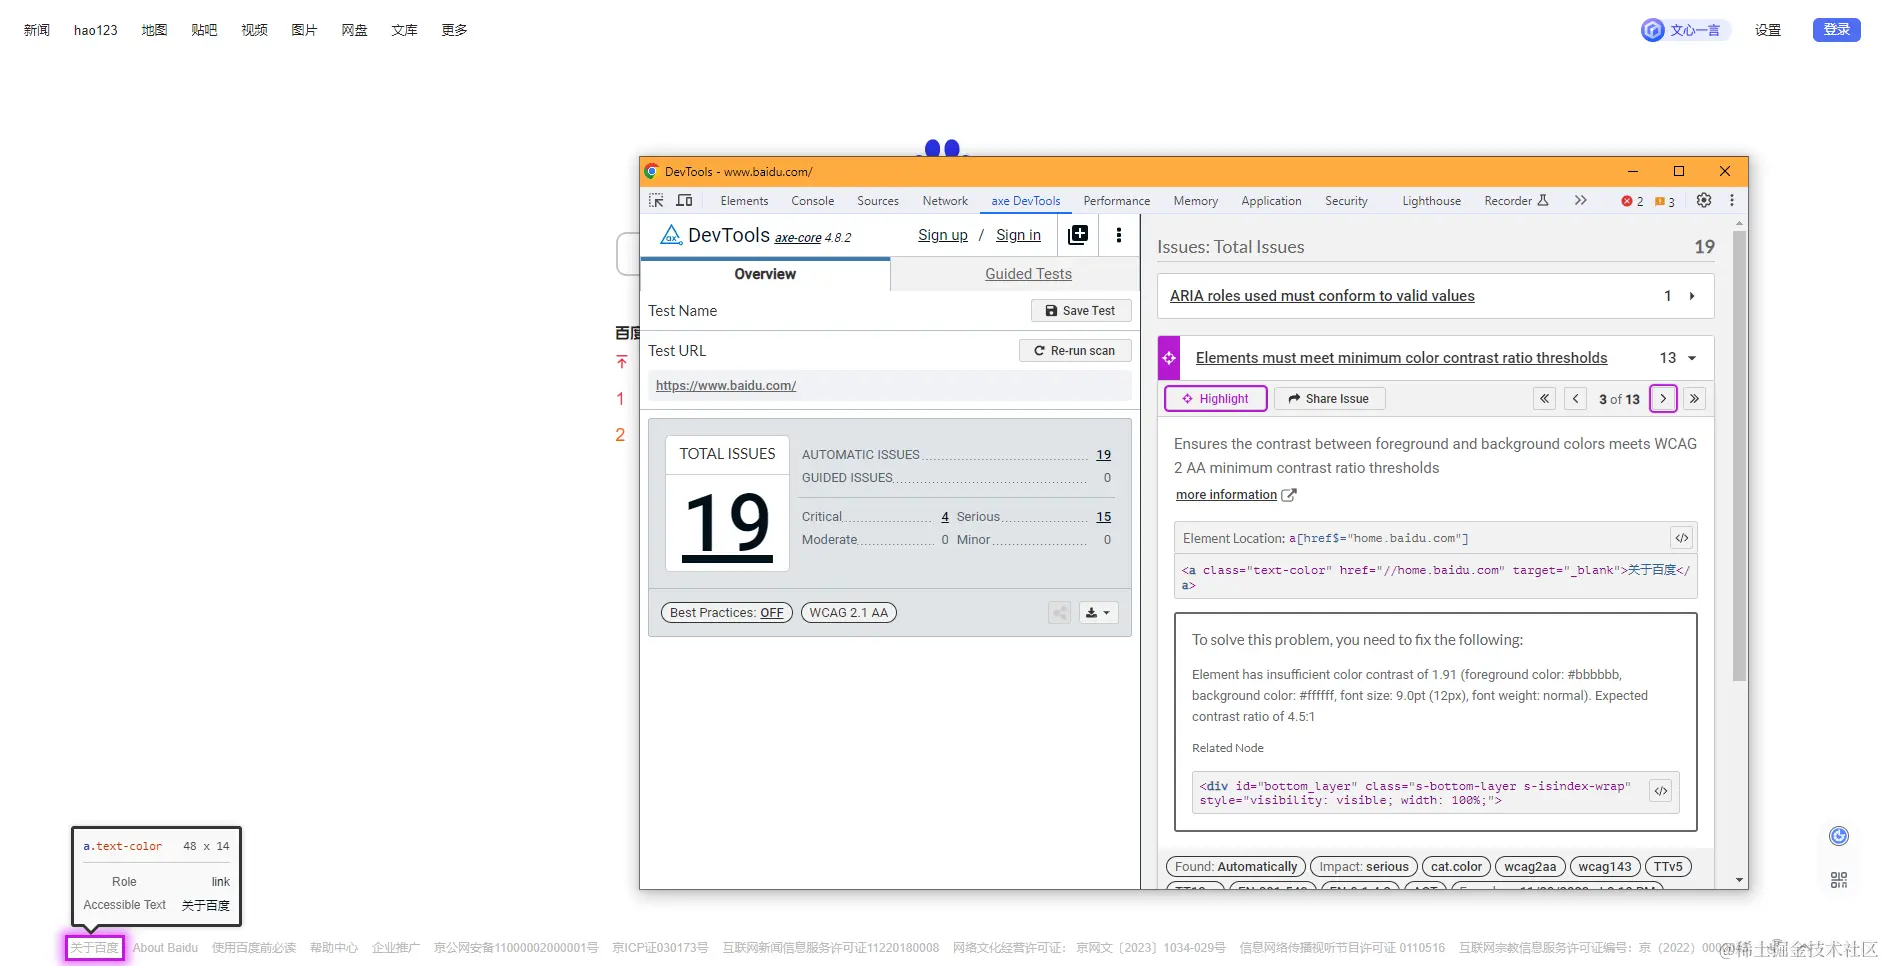Jump to last issue double-arrow
The image size is (1885, 966).
pyautogui.click(x=1694, y=399)
